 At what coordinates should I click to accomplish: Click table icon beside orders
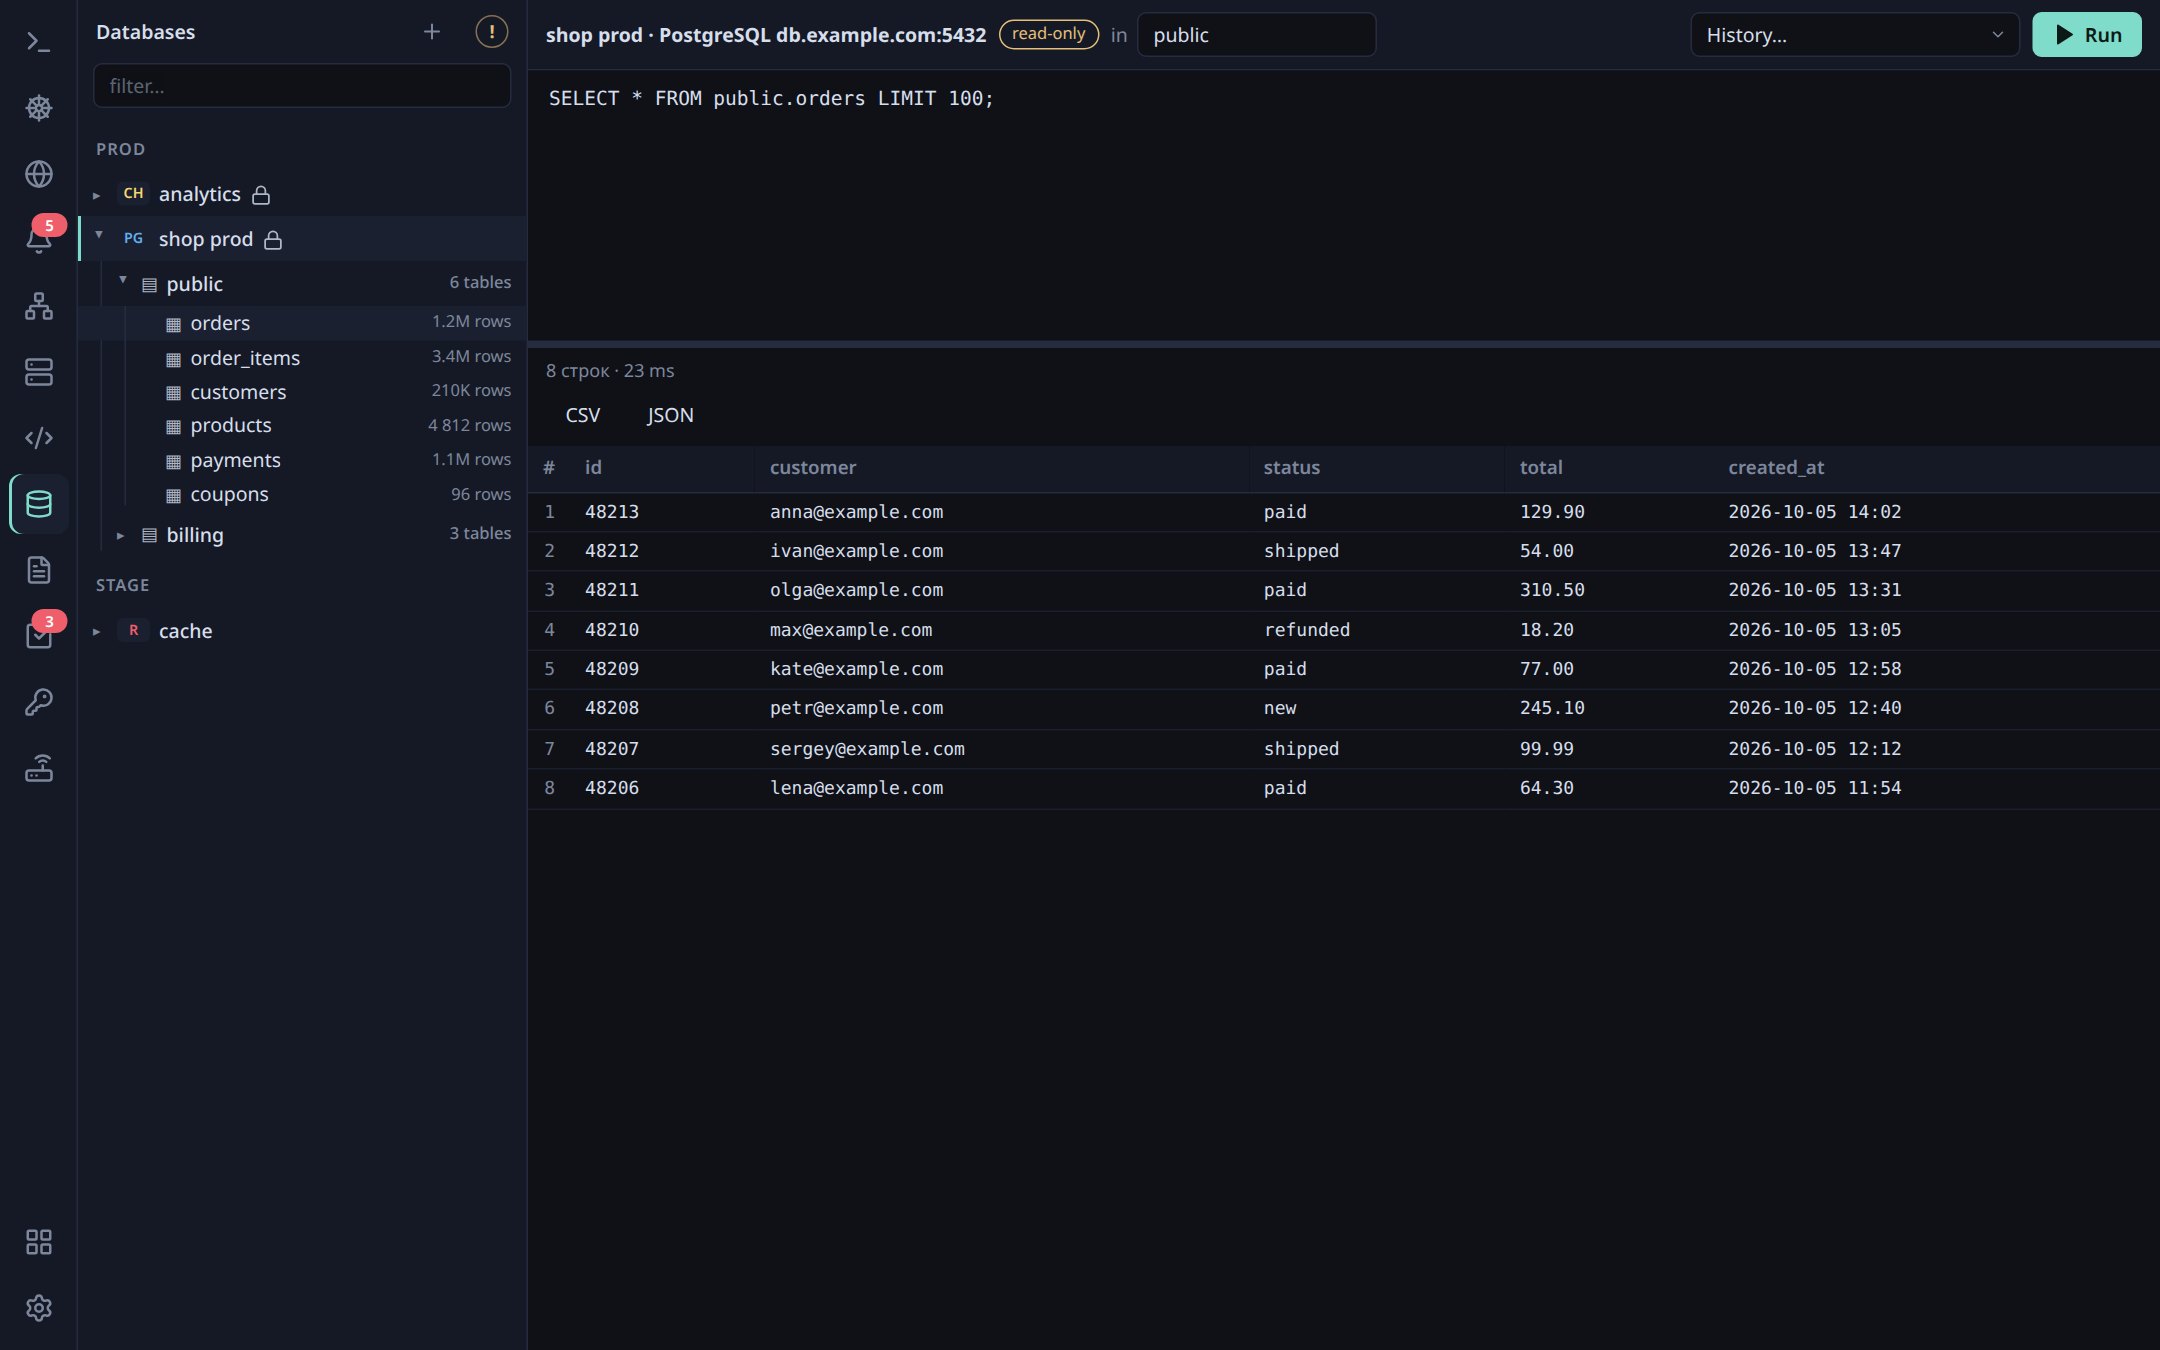(173, 324)
